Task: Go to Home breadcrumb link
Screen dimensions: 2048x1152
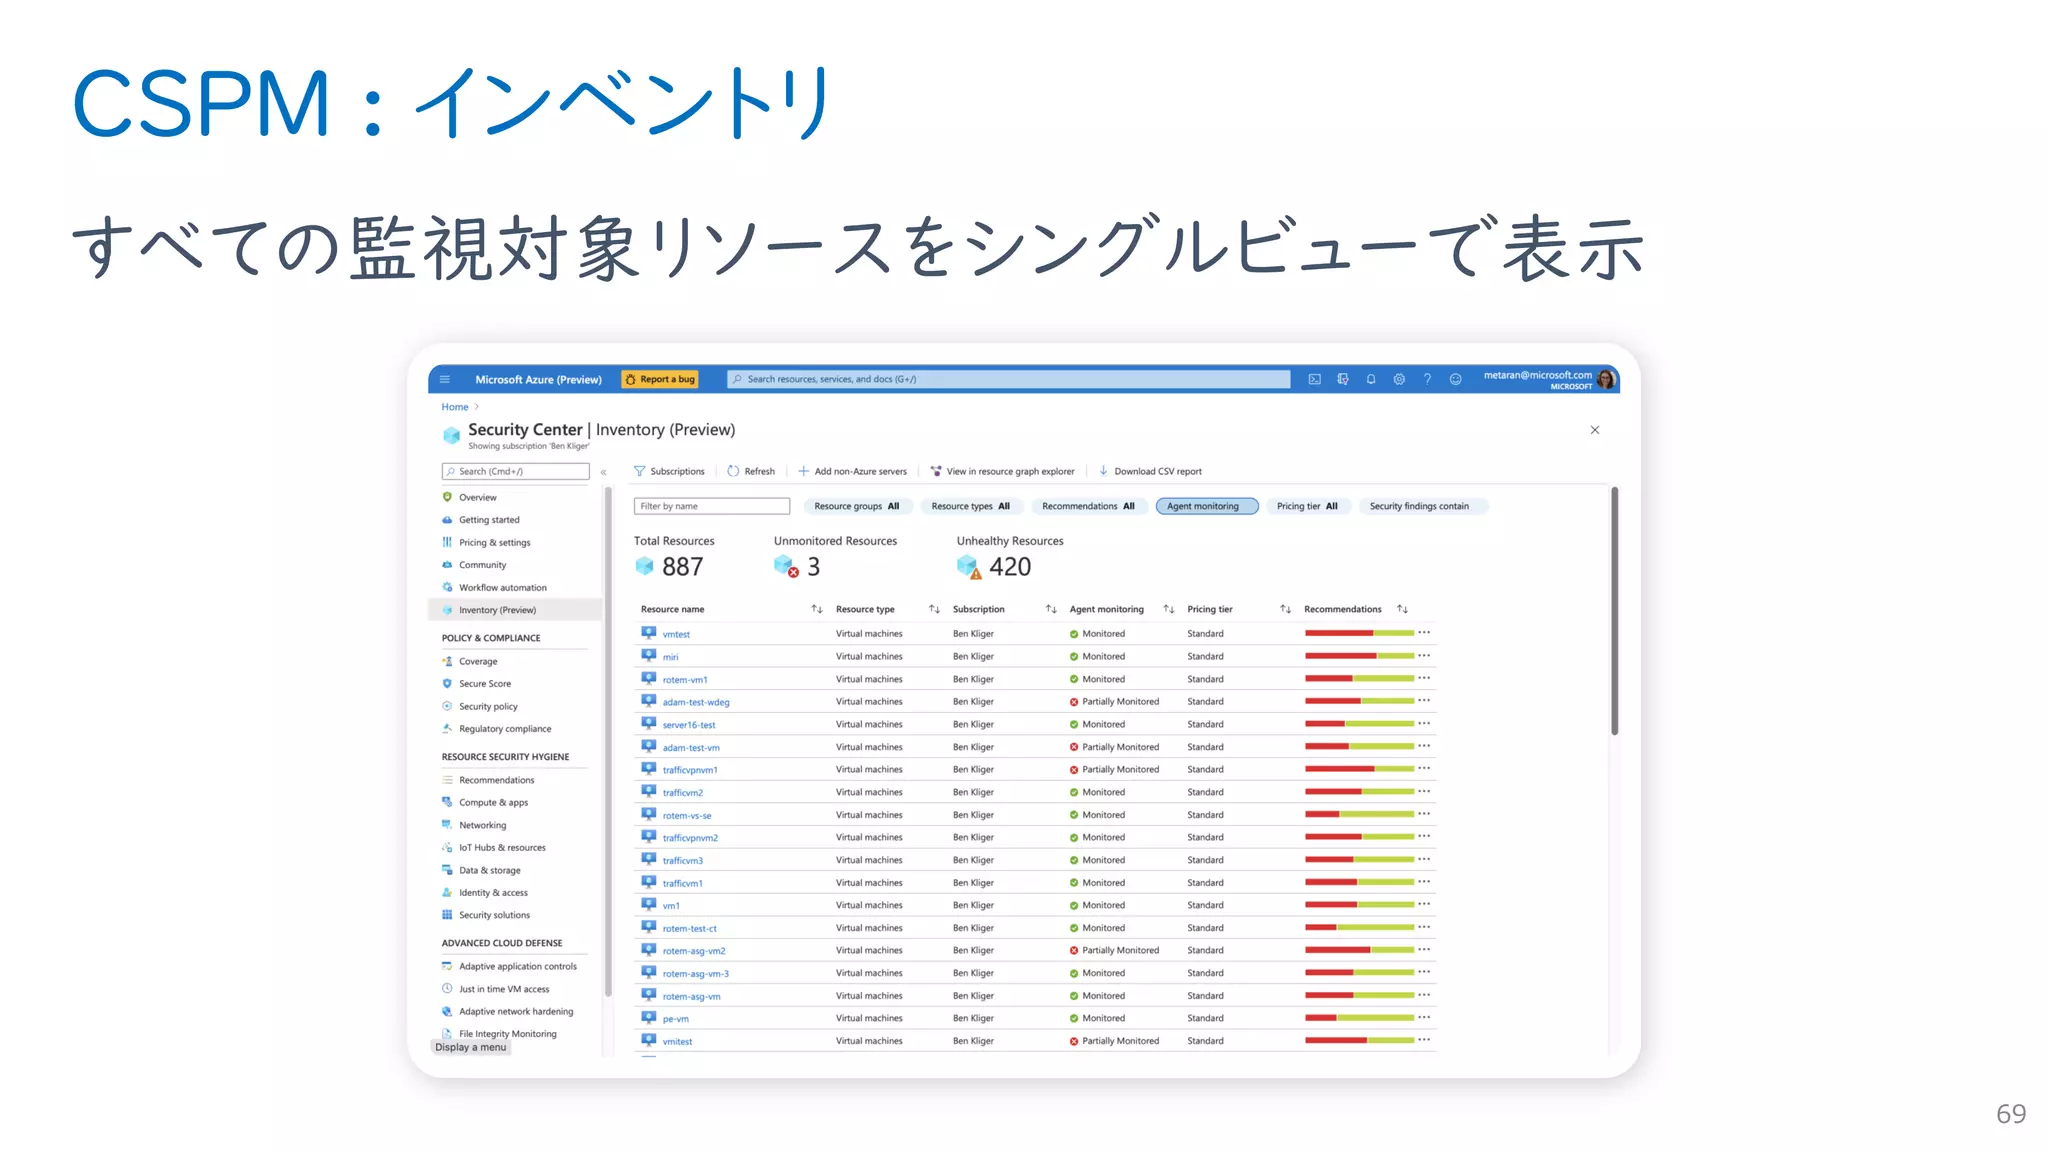Action: 455,407
